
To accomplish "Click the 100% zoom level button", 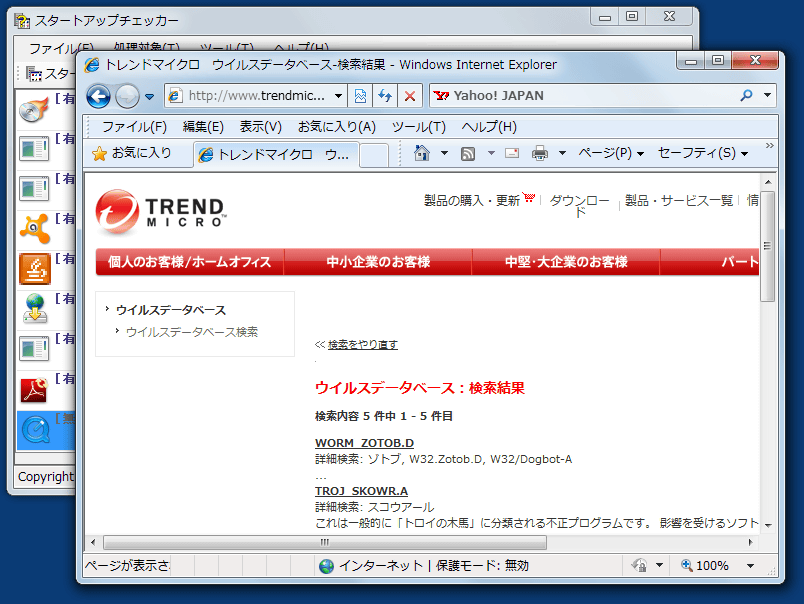I will [x=705, y=566].
